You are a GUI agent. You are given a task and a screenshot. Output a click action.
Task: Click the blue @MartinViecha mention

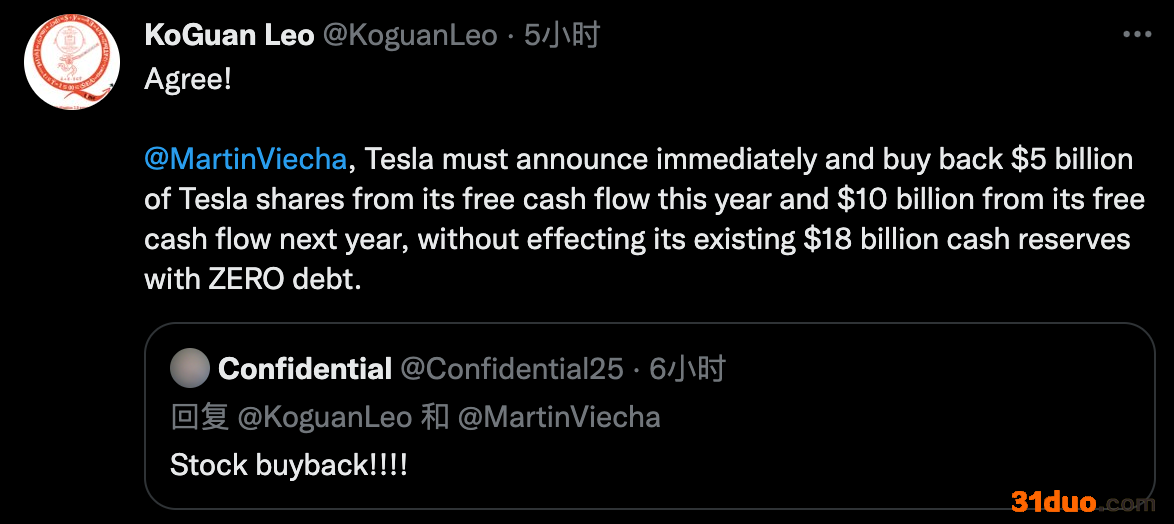click(x=246, y=159)
